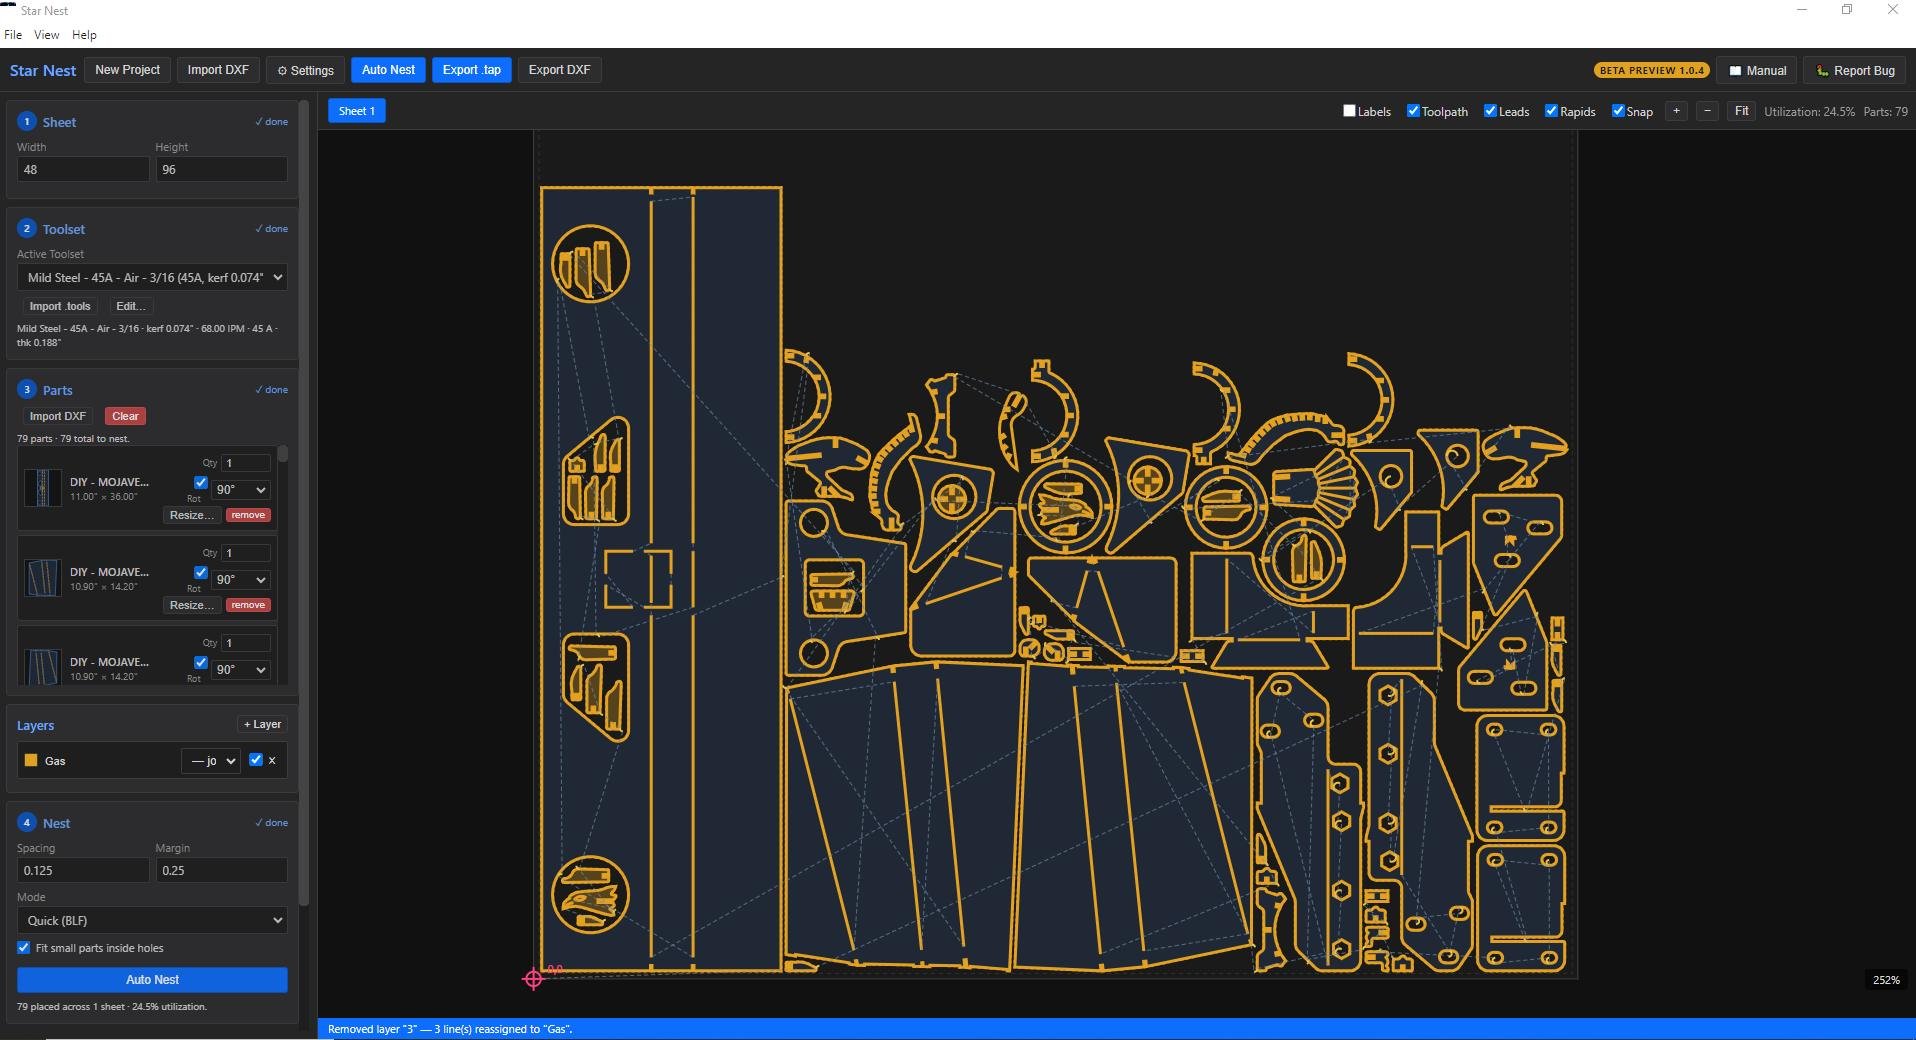Add a layer with + Layer
Viewport: 1916px width, 1040px height.
(262, 724)
